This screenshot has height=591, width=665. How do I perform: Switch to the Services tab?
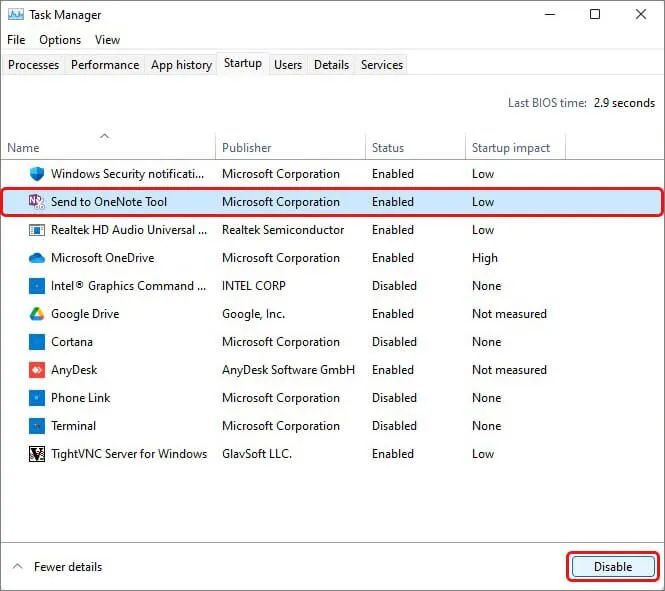click(x=382, y=65)
